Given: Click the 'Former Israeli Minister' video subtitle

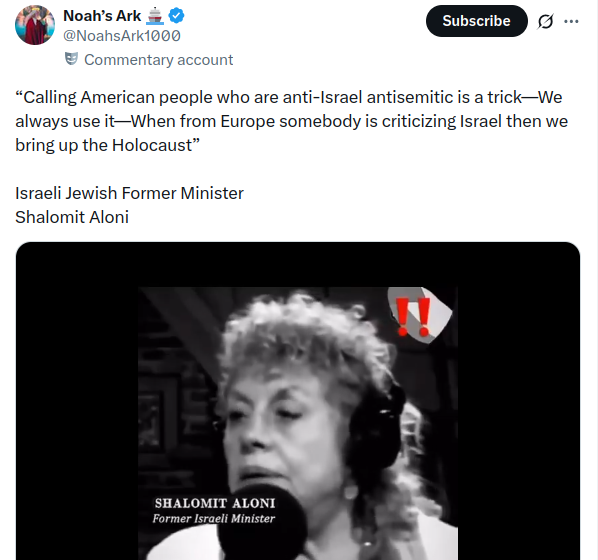Looking at the screenshot, I should [x=214, y=519].
